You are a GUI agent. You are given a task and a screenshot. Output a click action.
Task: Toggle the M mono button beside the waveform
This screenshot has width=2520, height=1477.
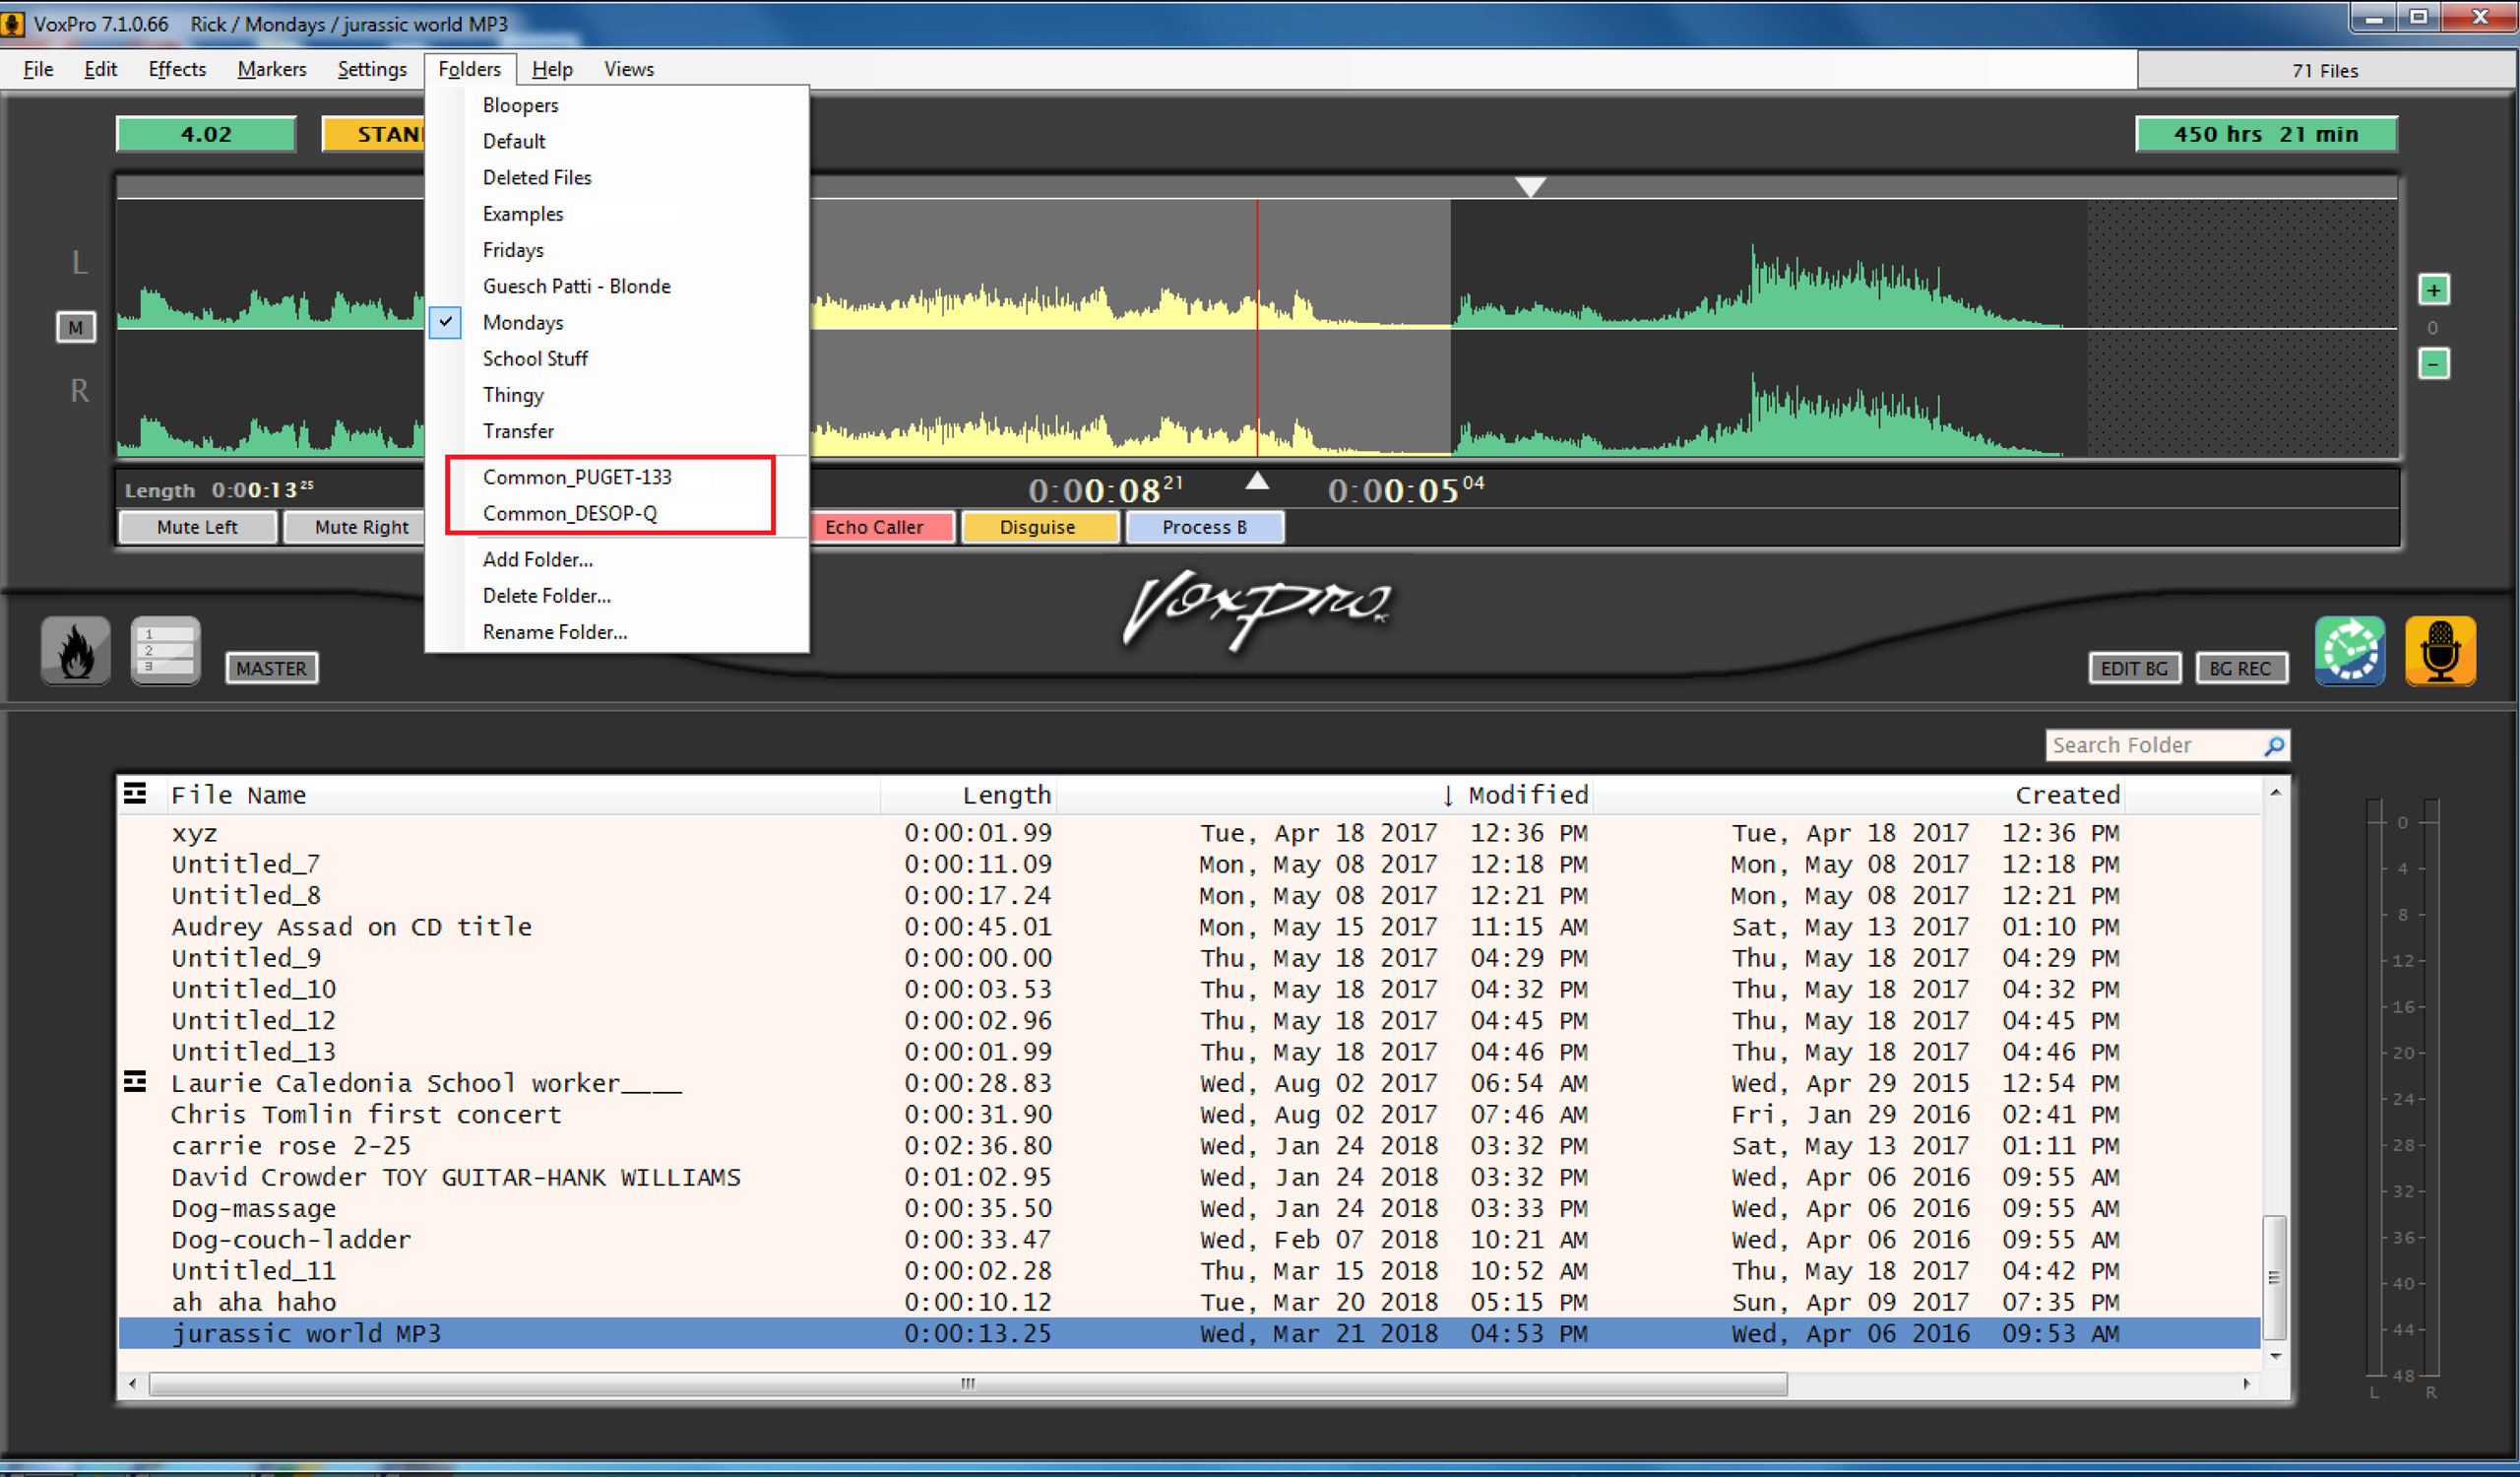(76, 327)
